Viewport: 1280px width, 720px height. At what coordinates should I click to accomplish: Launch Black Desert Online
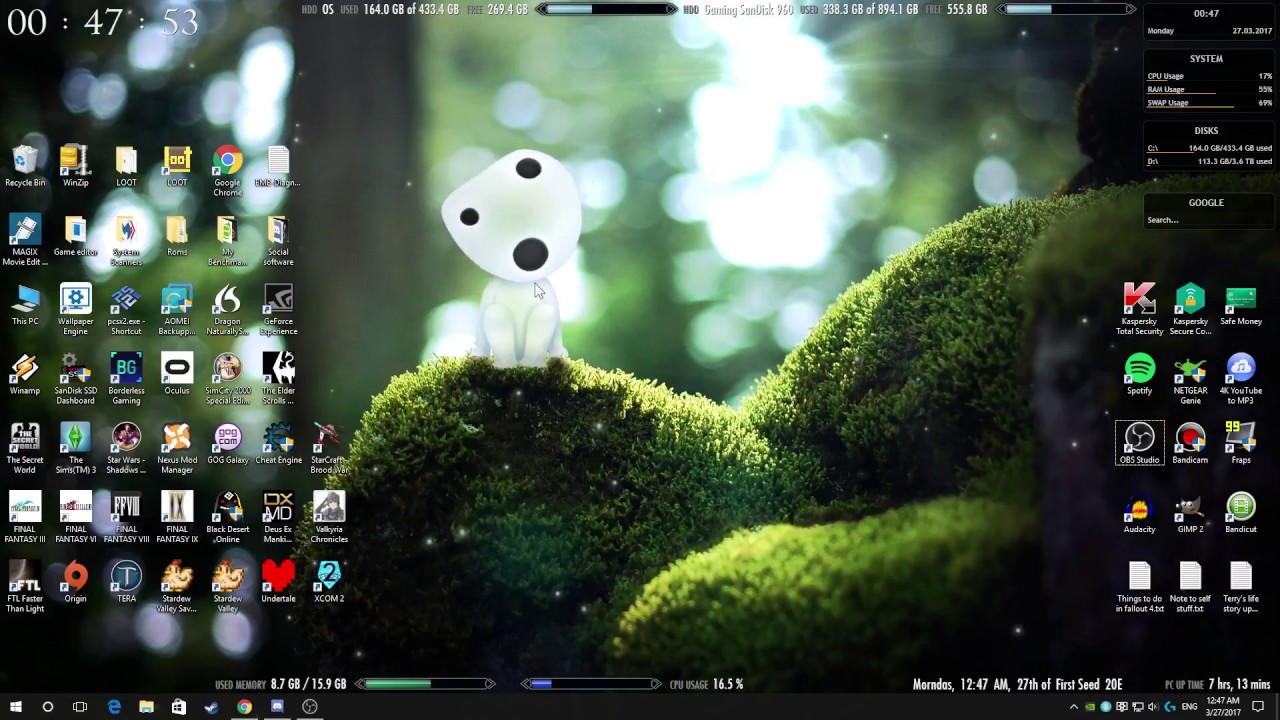coord(227,518)
